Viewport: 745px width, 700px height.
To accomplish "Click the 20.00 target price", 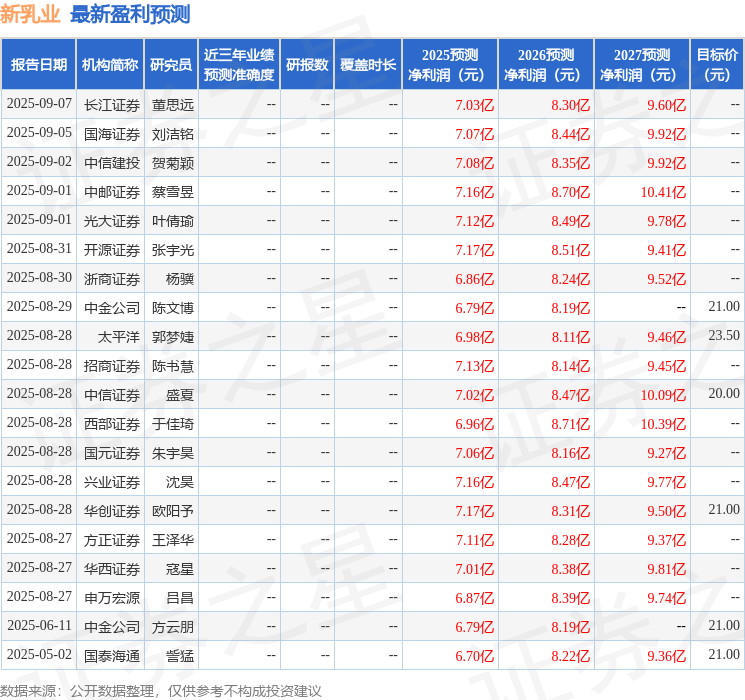I will (x=724, y=393).
